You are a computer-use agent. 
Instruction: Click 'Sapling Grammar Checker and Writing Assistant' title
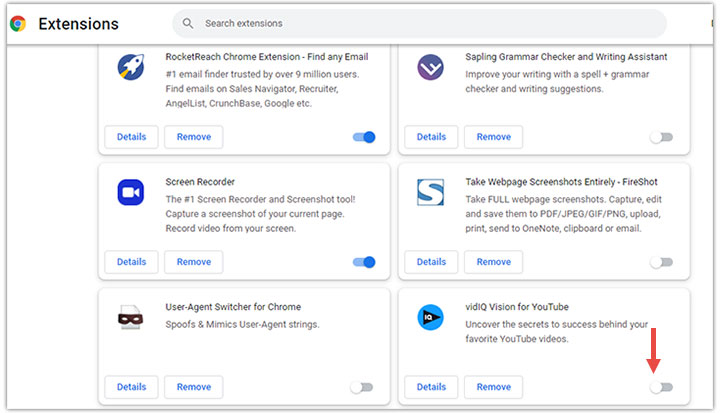566,57
